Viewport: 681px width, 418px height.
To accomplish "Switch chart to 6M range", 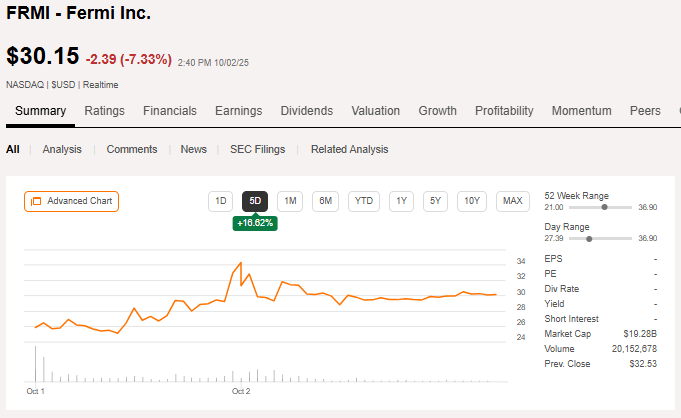I will click(x=326, y=201).
